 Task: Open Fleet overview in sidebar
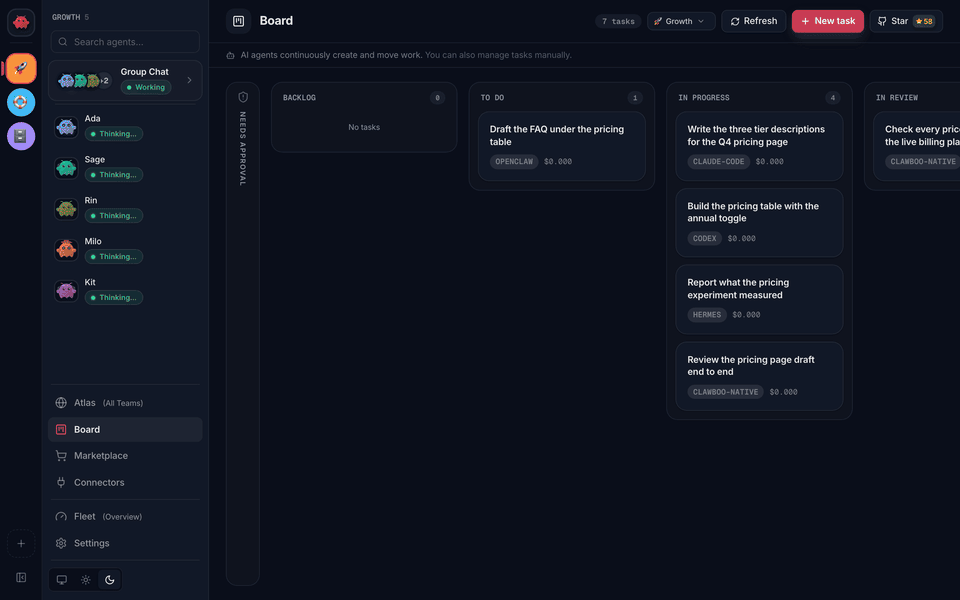click(x=125, y=517)
